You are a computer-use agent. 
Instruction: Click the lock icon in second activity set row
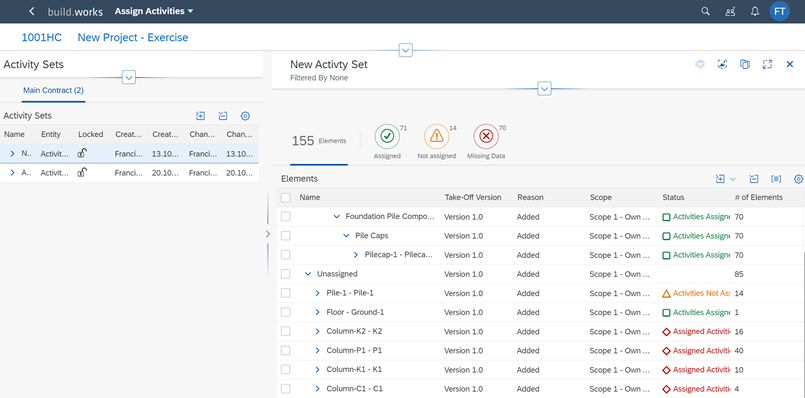click(82, 173)
